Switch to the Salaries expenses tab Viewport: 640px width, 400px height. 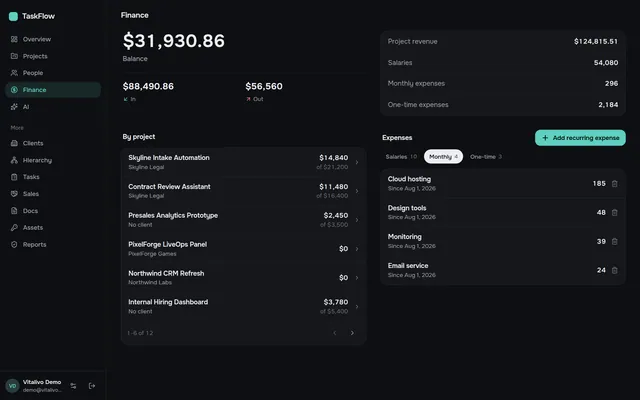pos(401,157)
